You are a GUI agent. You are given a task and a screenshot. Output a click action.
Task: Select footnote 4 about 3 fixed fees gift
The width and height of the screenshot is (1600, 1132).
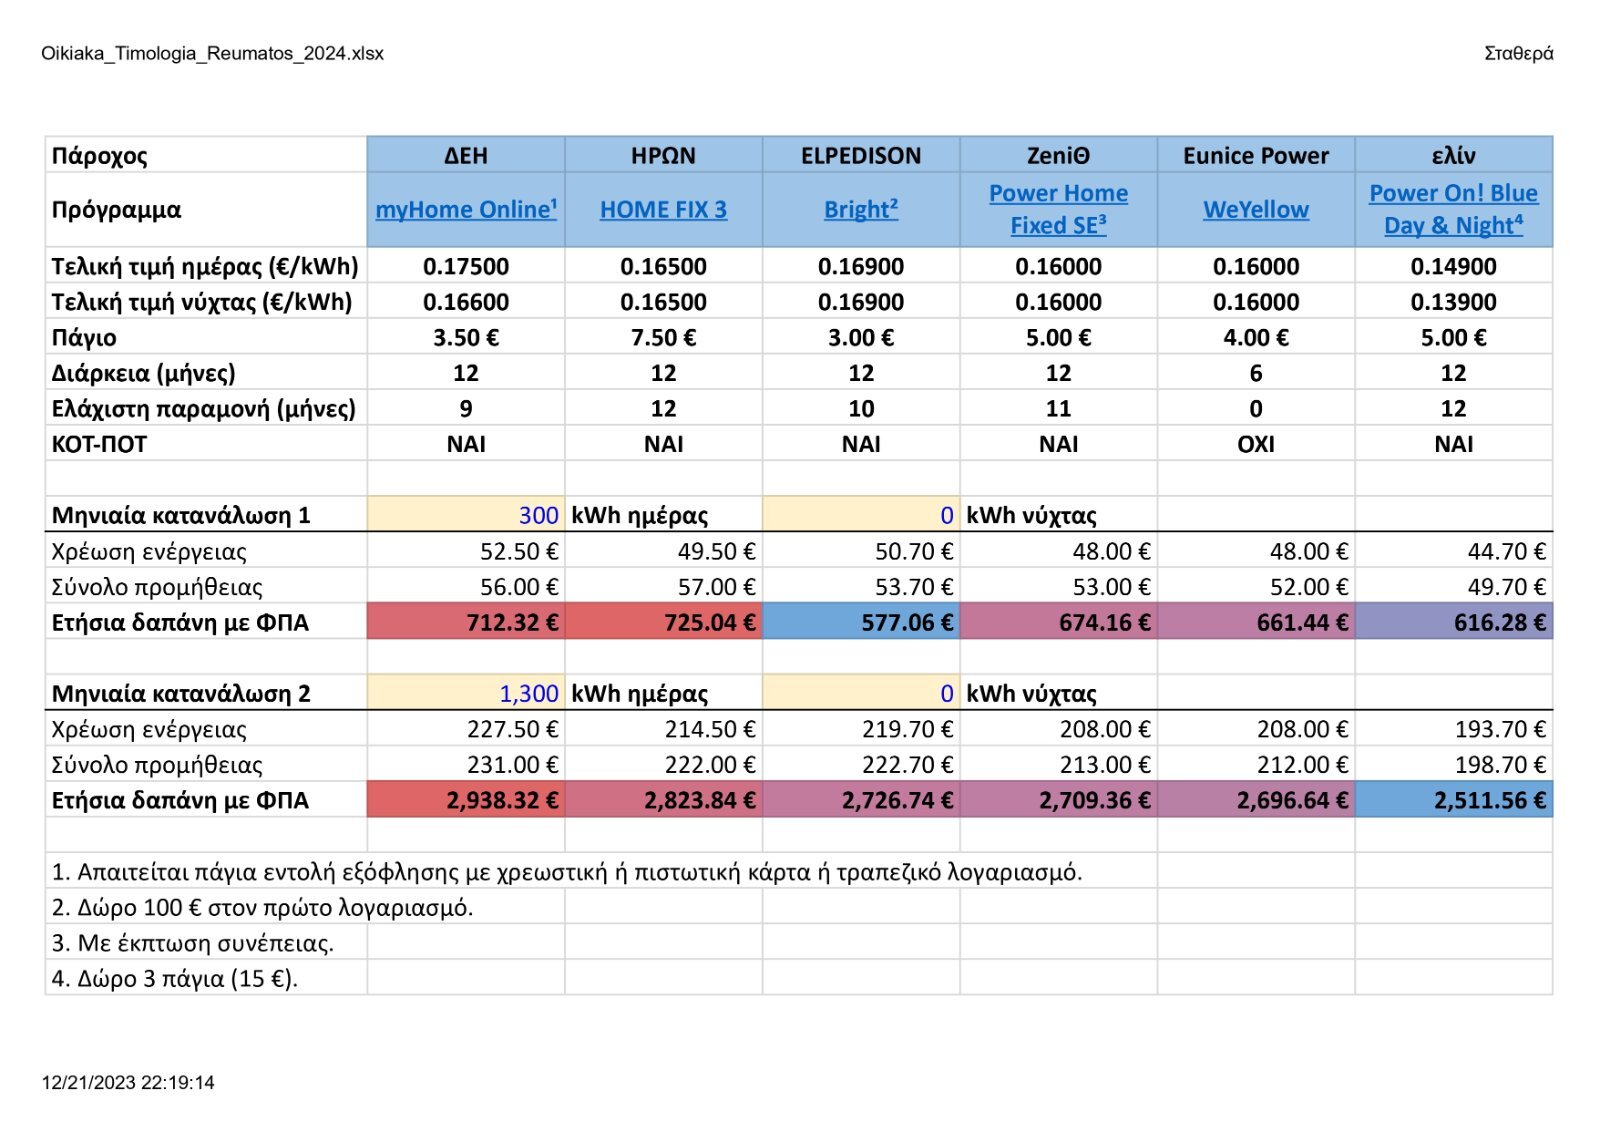coord(174,978)
